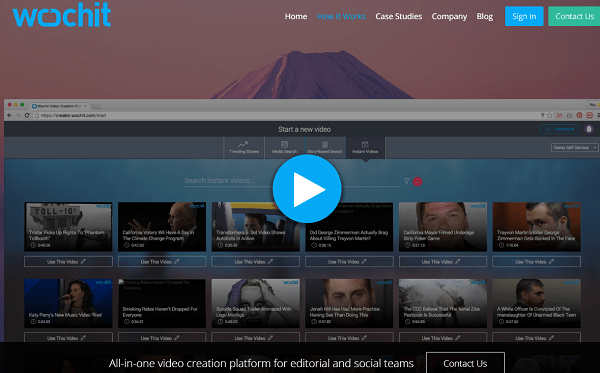Click the red round icon next to filter

tap(417, 182)
